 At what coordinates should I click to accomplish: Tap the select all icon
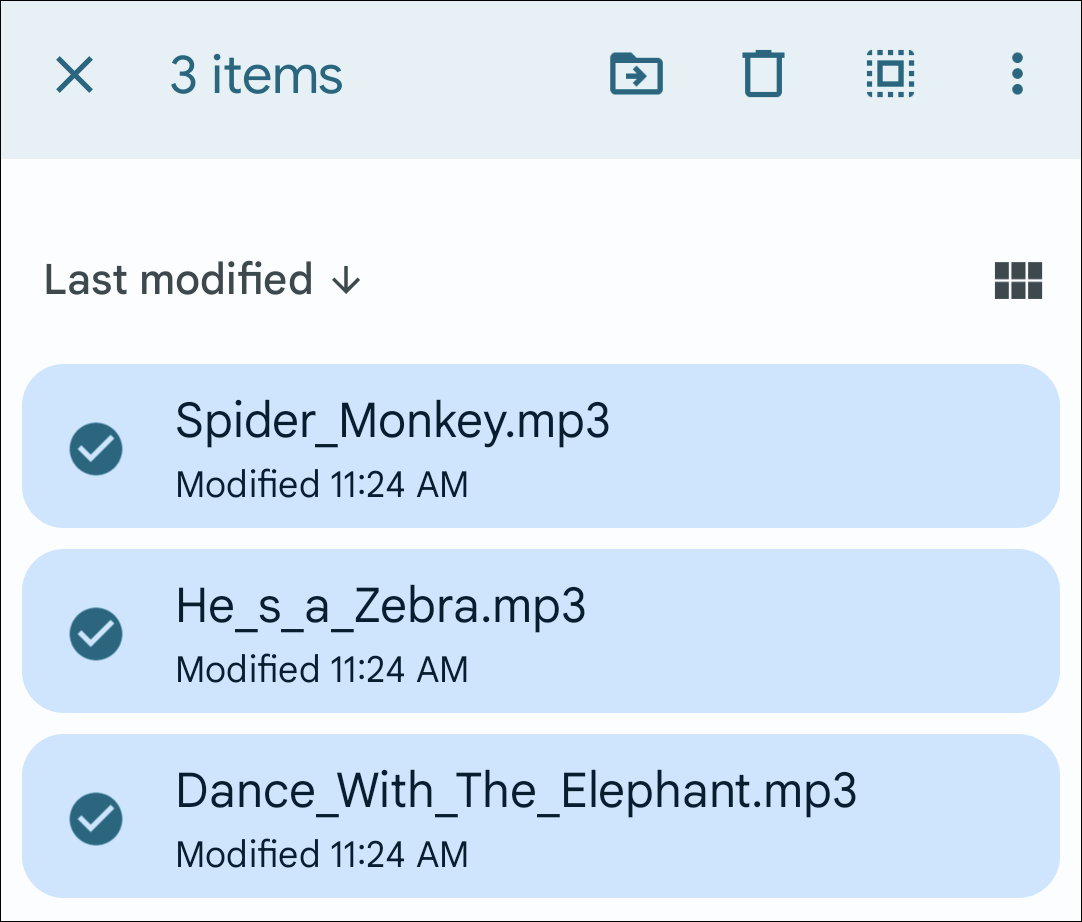point(891,75)
